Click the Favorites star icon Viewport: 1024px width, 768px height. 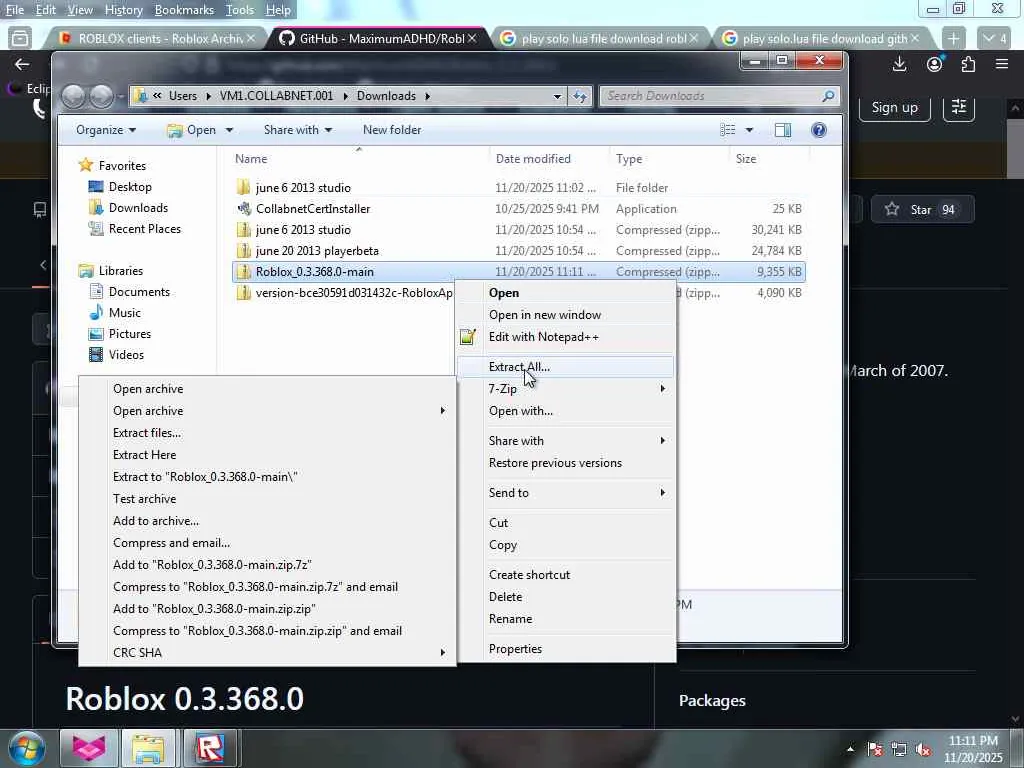point(86,165)
